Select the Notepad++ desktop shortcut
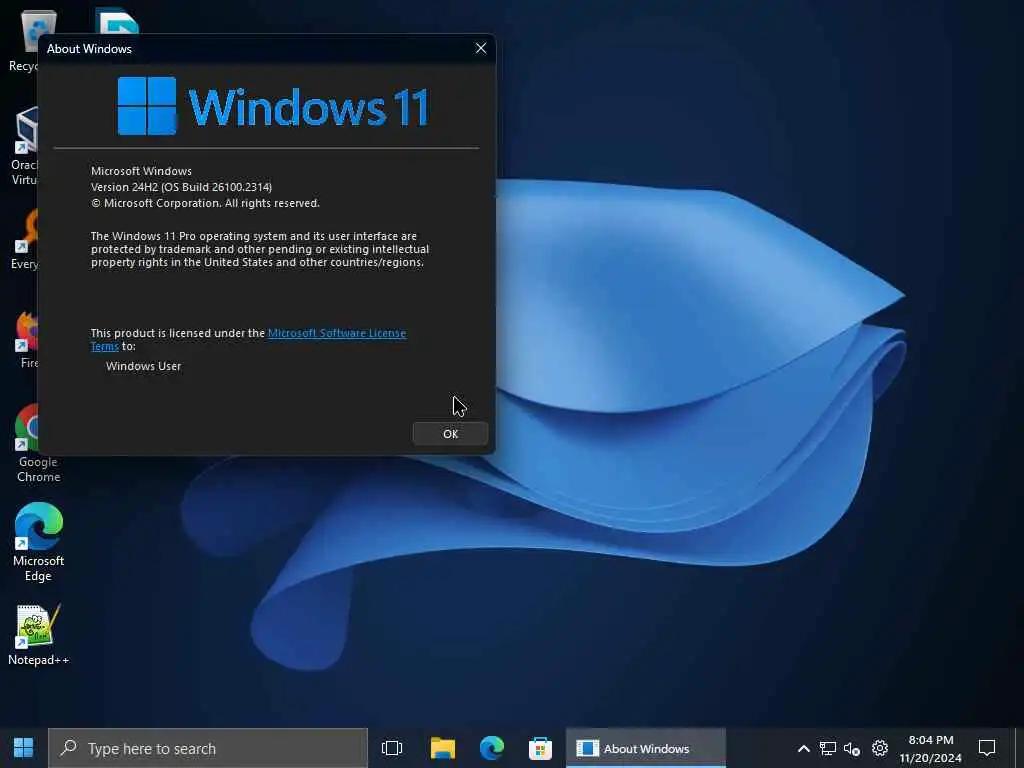Screen dimensions: 1024x768 click(x=38, y=635)
